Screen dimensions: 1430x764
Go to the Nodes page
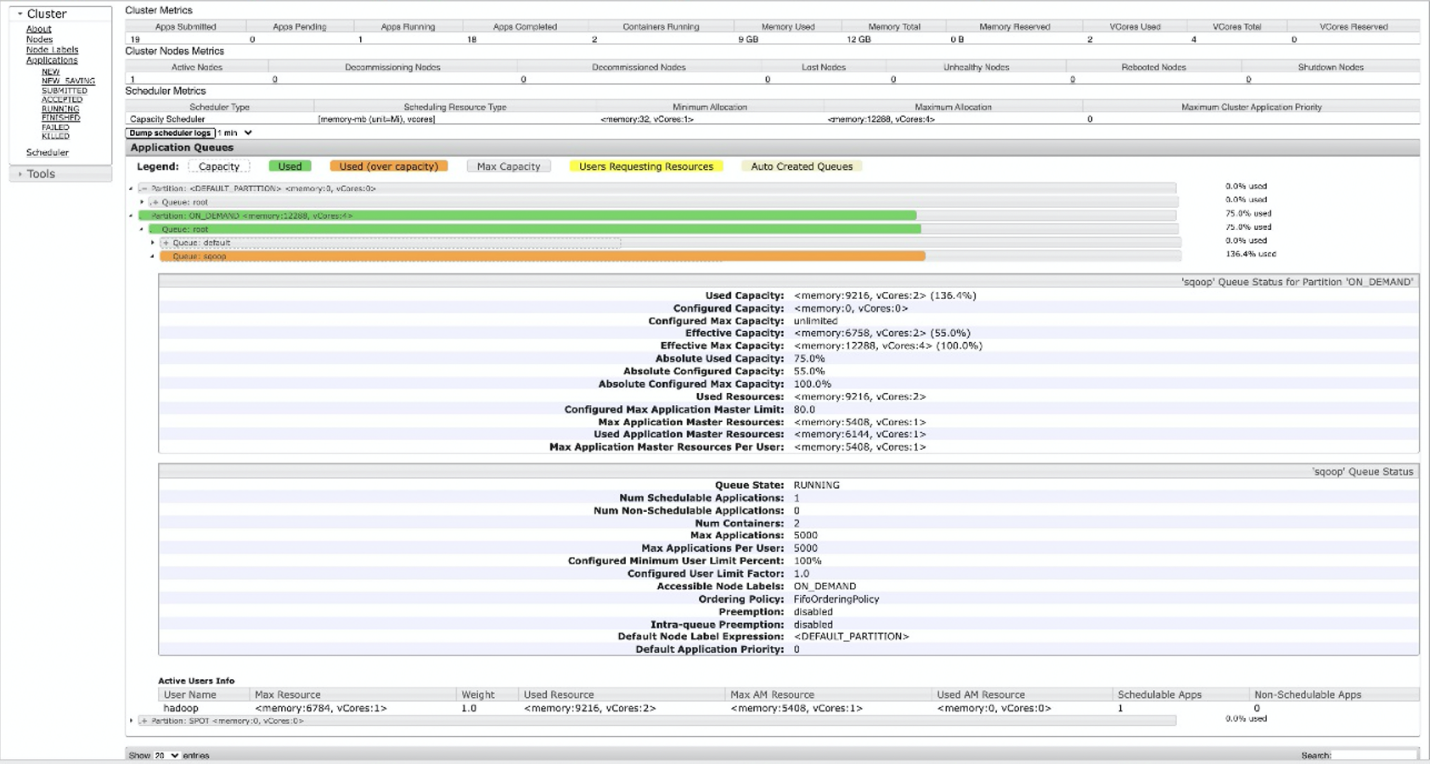[40, 39]
